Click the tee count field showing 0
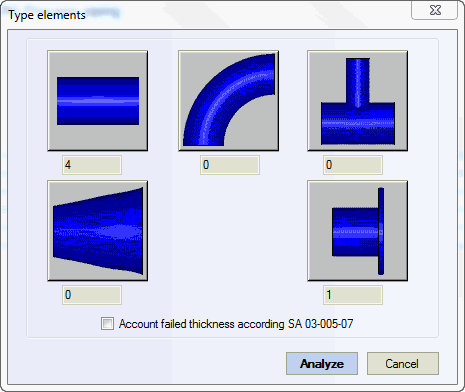Image resolution: width=465 pixels, height=392 pixels. pyautogui.click(x=353, y=165)
